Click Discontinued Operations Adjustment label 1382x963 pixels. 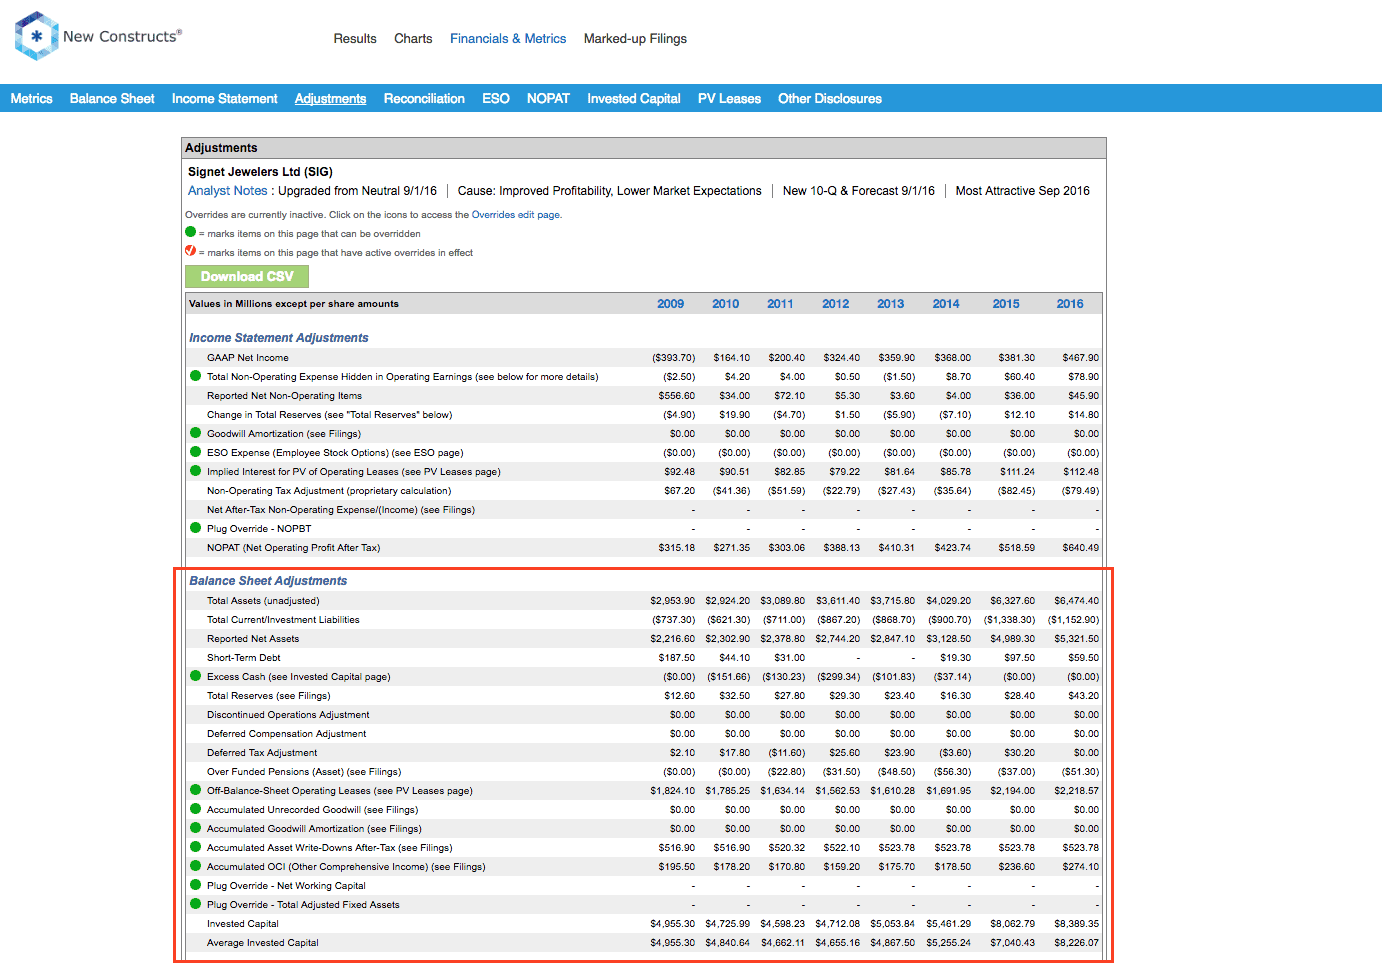(x=288, y=715)
